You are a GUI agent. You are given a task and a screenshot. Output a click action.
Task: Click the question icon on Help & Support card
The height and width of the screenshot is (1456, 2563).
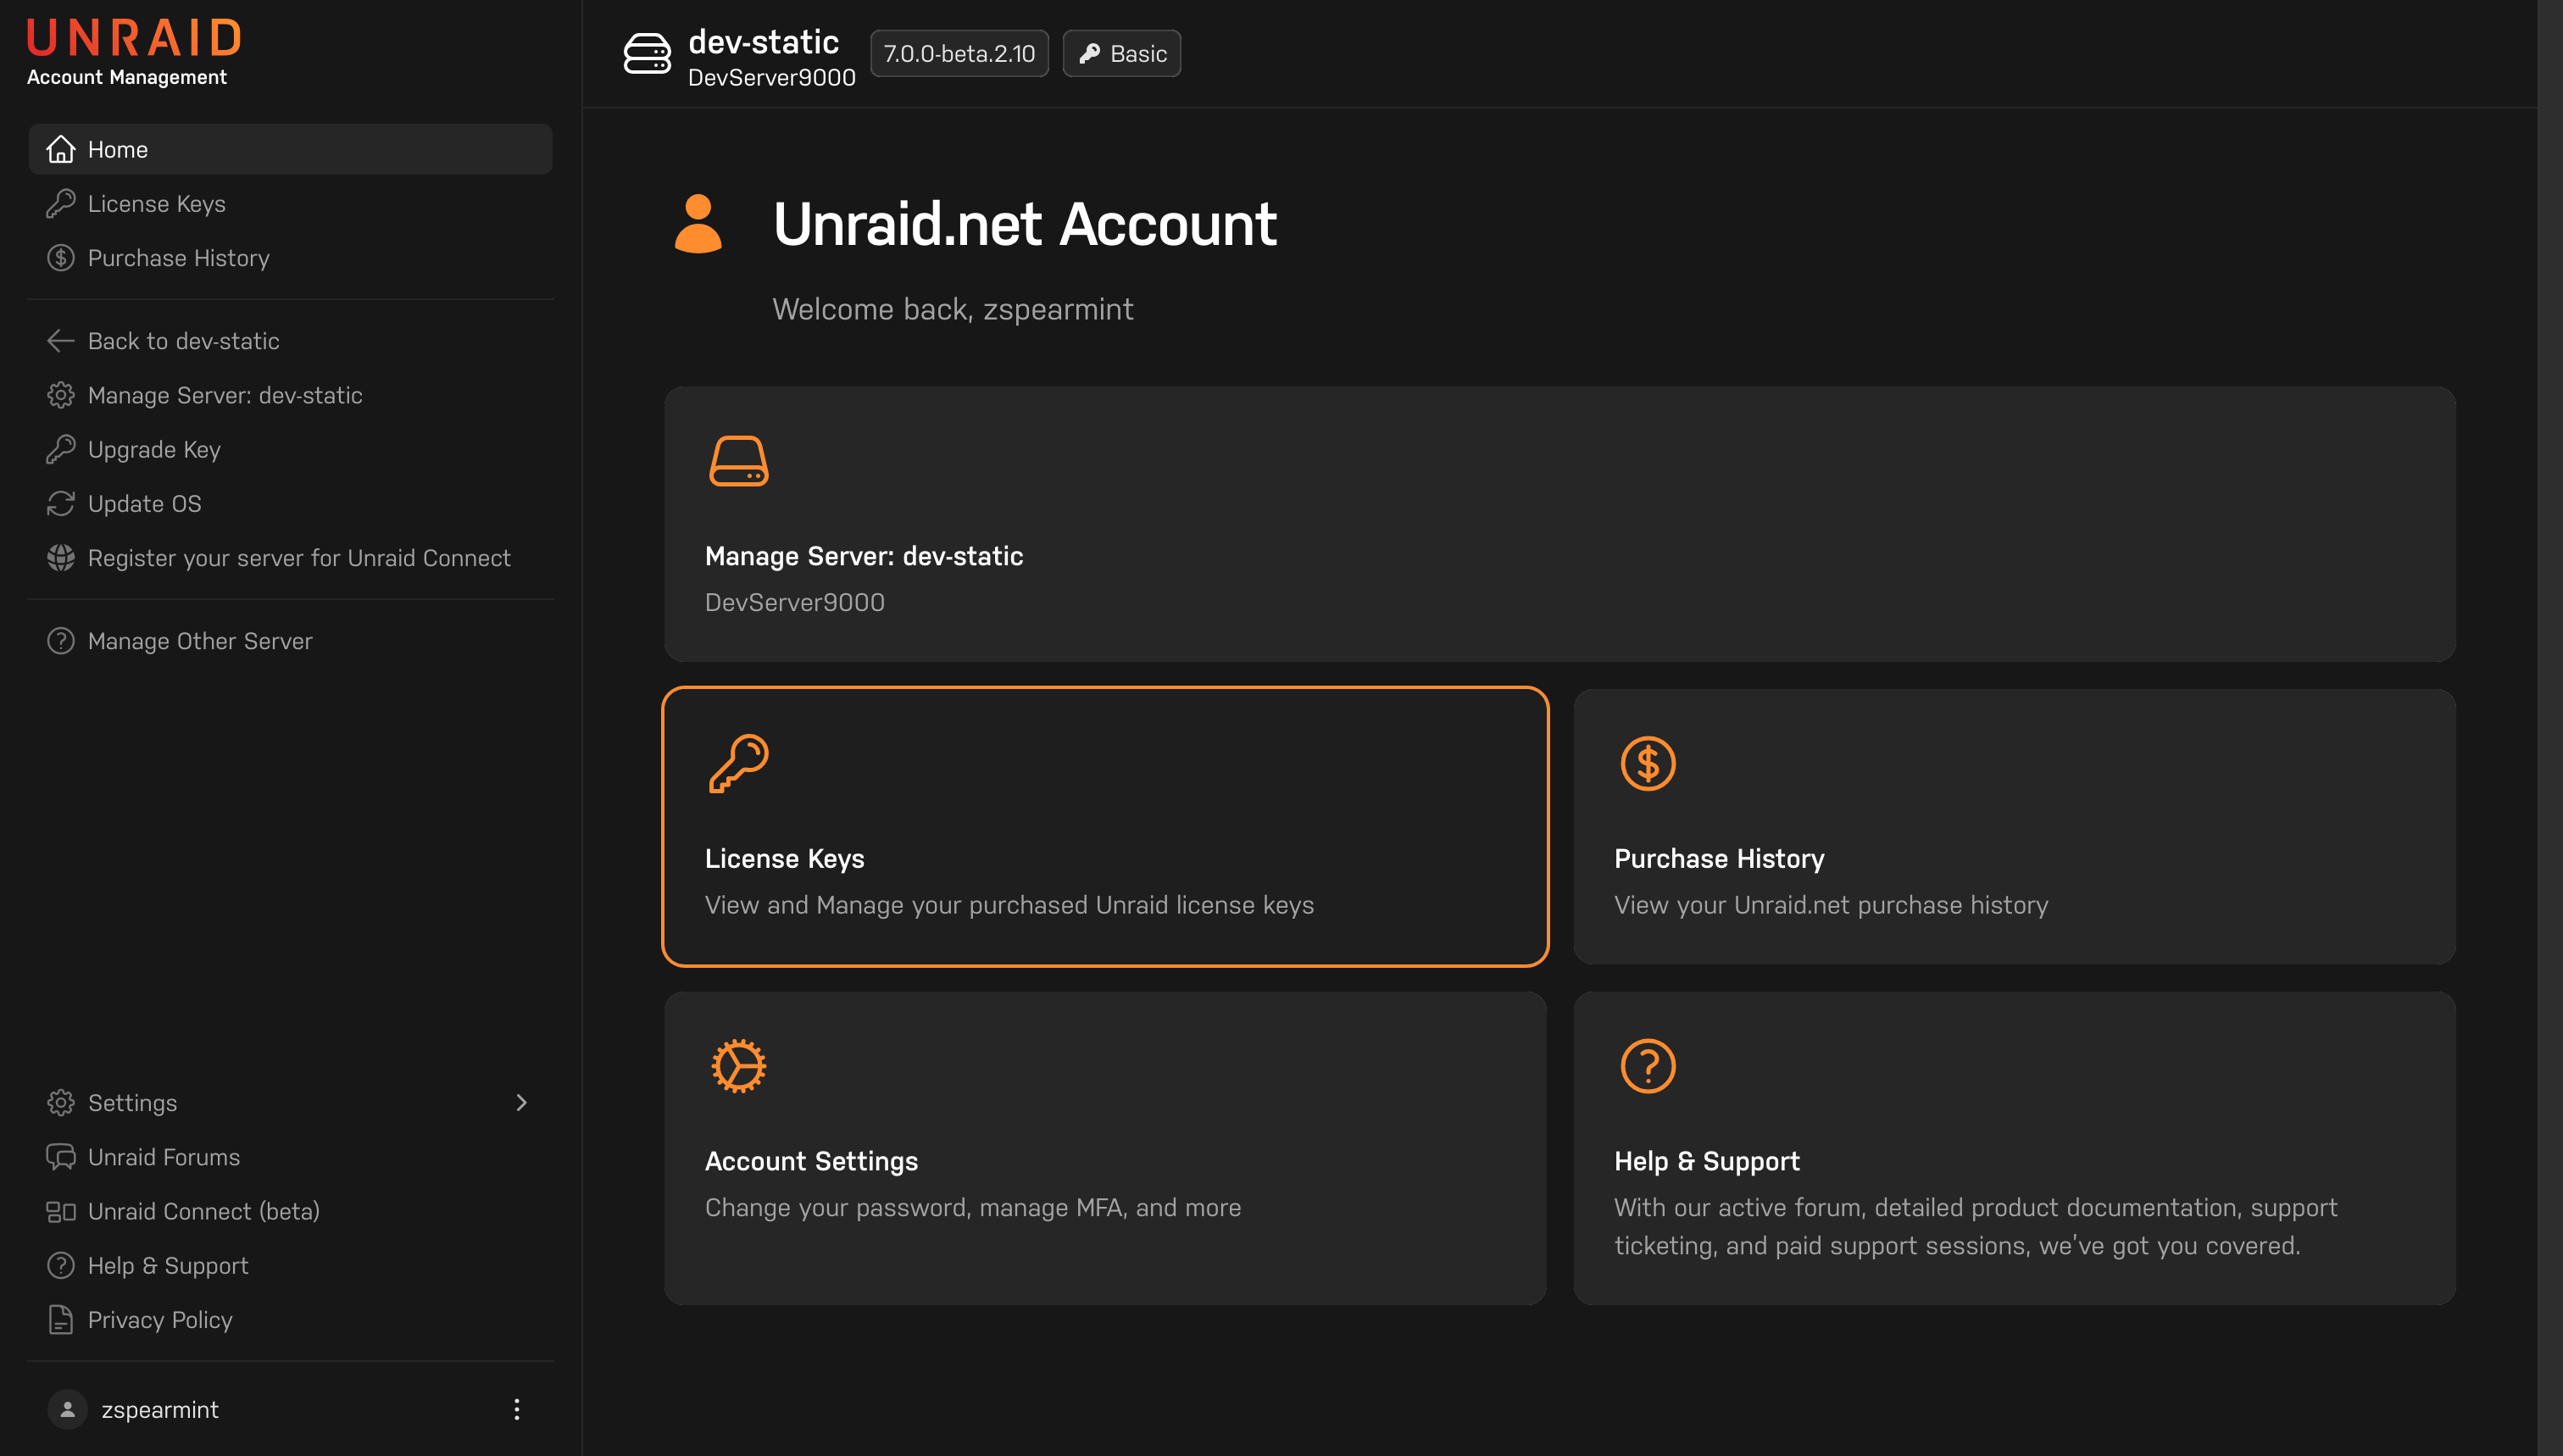[1647, 1066]
